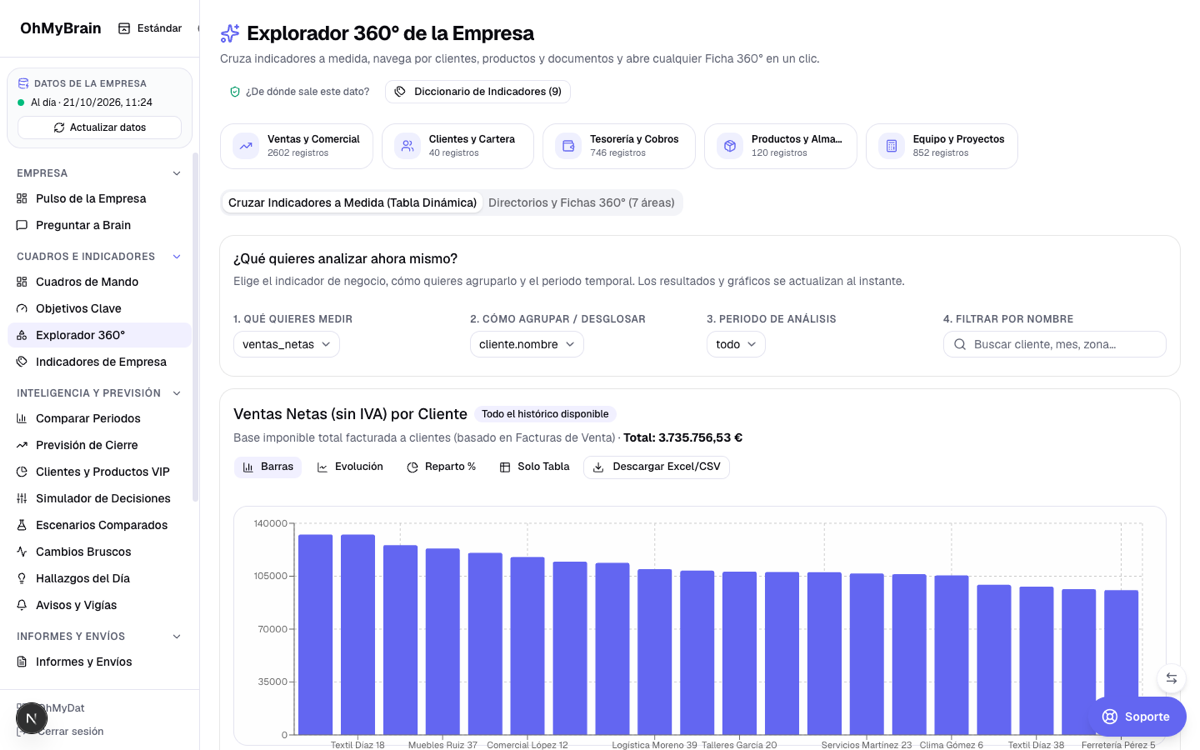Click the ¿De dónde sale este dato? link
The image size is (1200, 750).
pyautogui.click(x=300, y=92)
